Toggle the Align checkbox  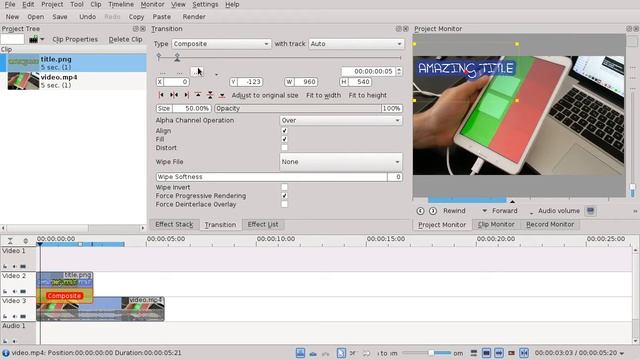pos(284,131)
